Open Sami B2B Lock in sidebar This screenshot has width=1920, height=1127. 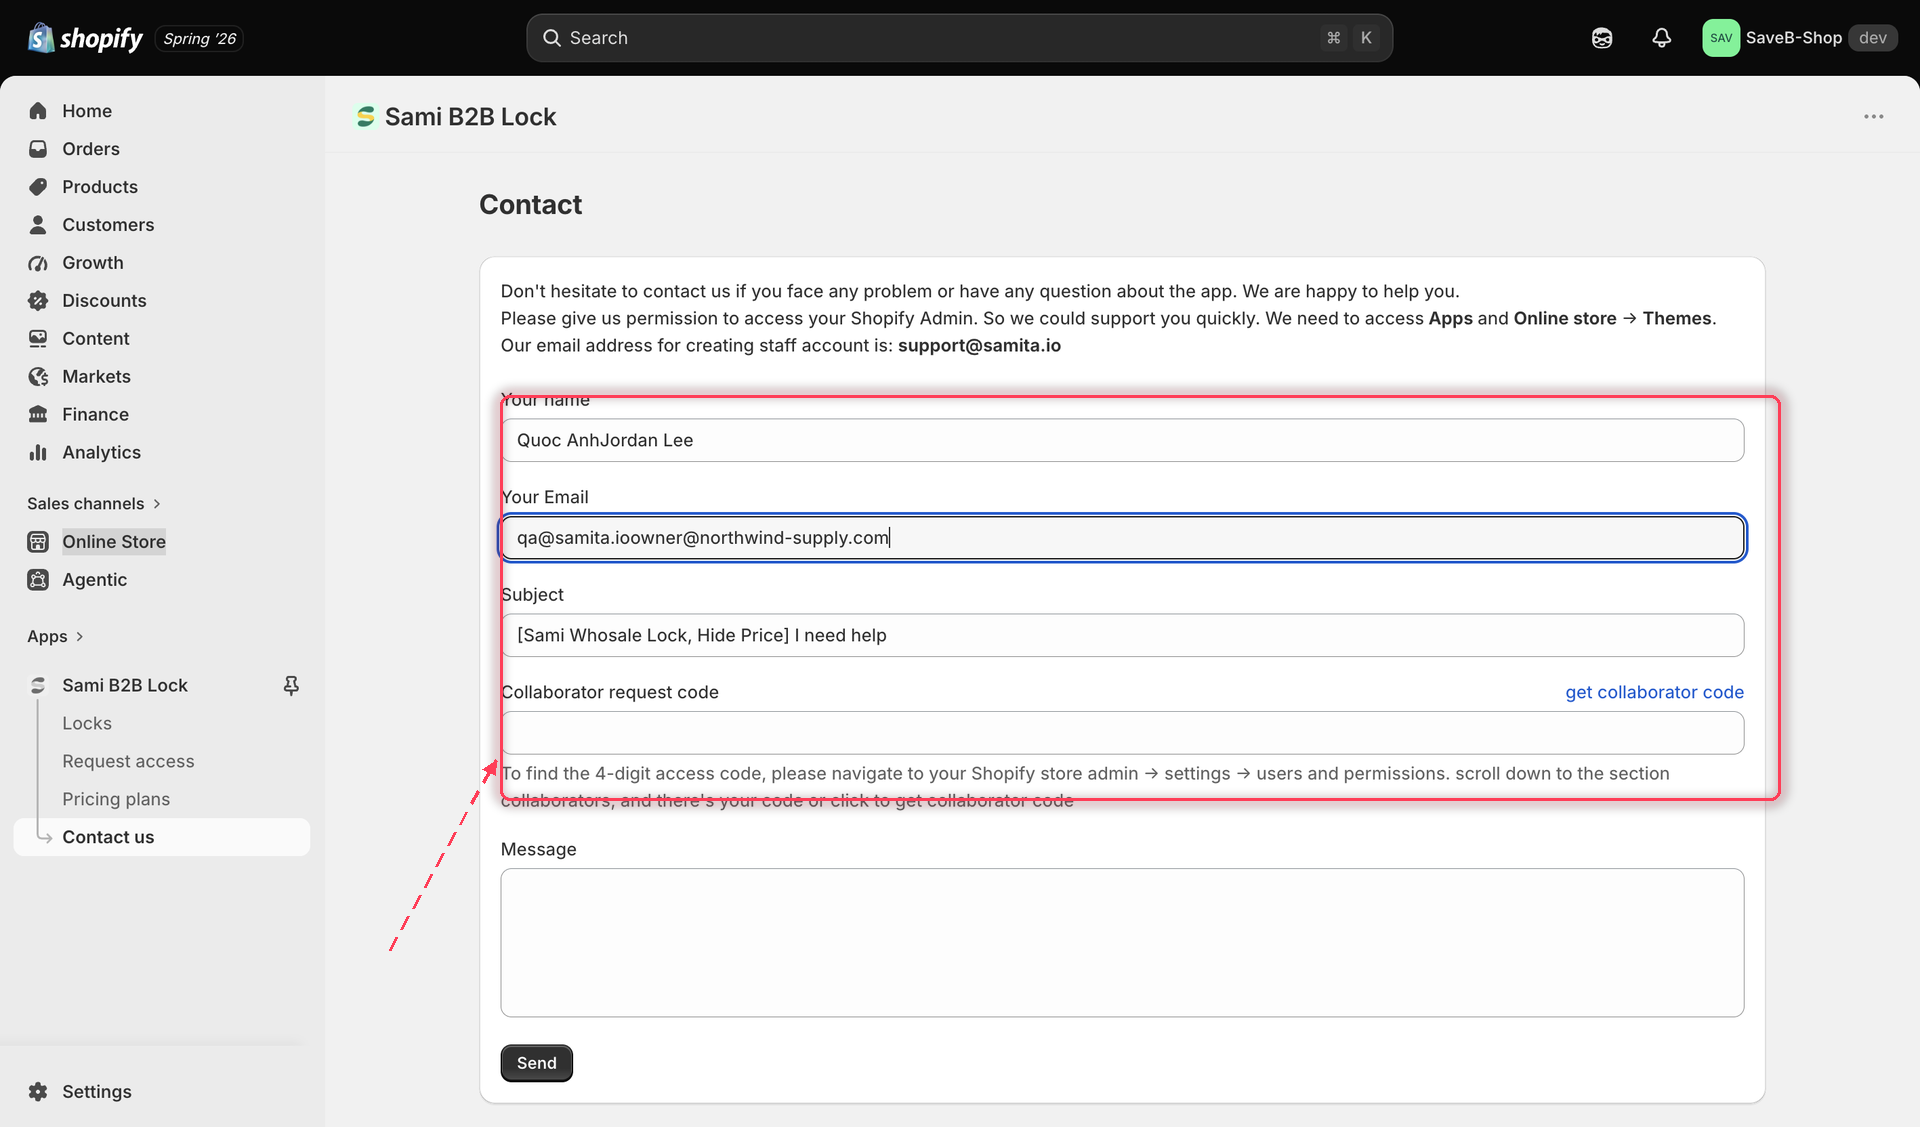[x=125, y=685]
